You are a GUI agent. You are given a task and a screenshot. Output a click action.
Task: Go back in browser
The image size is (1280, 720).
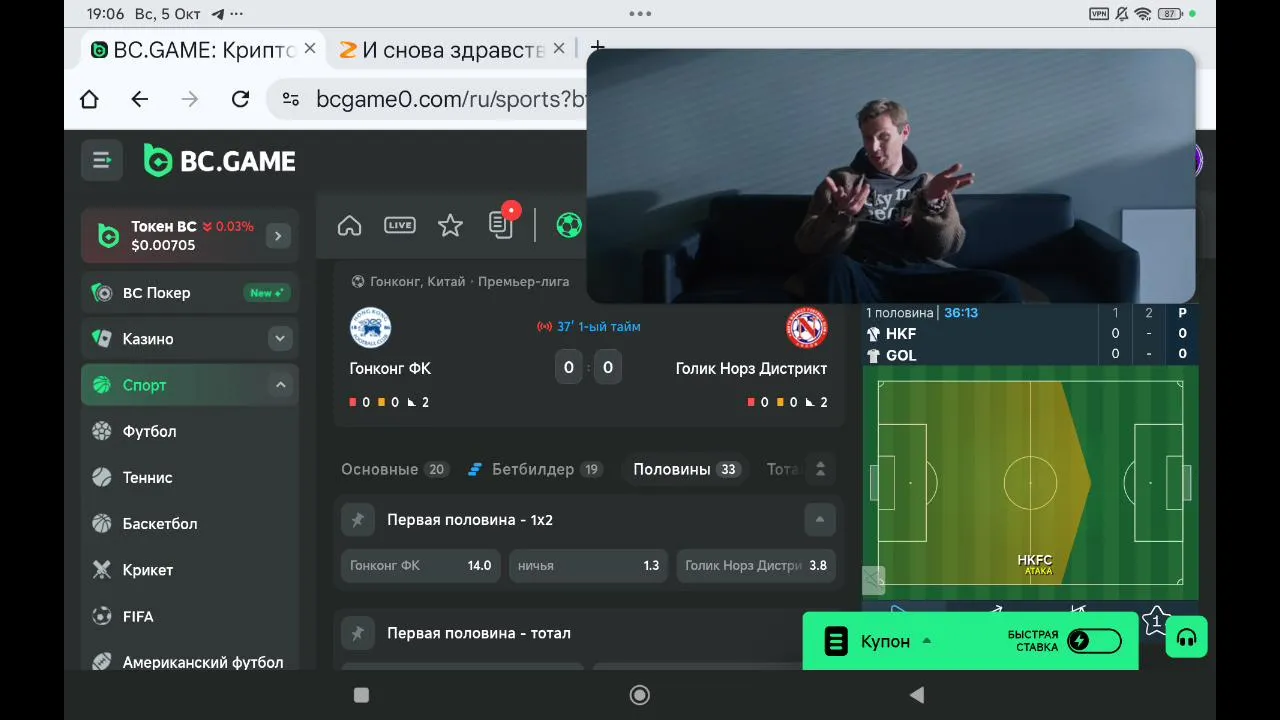(139, 99)
